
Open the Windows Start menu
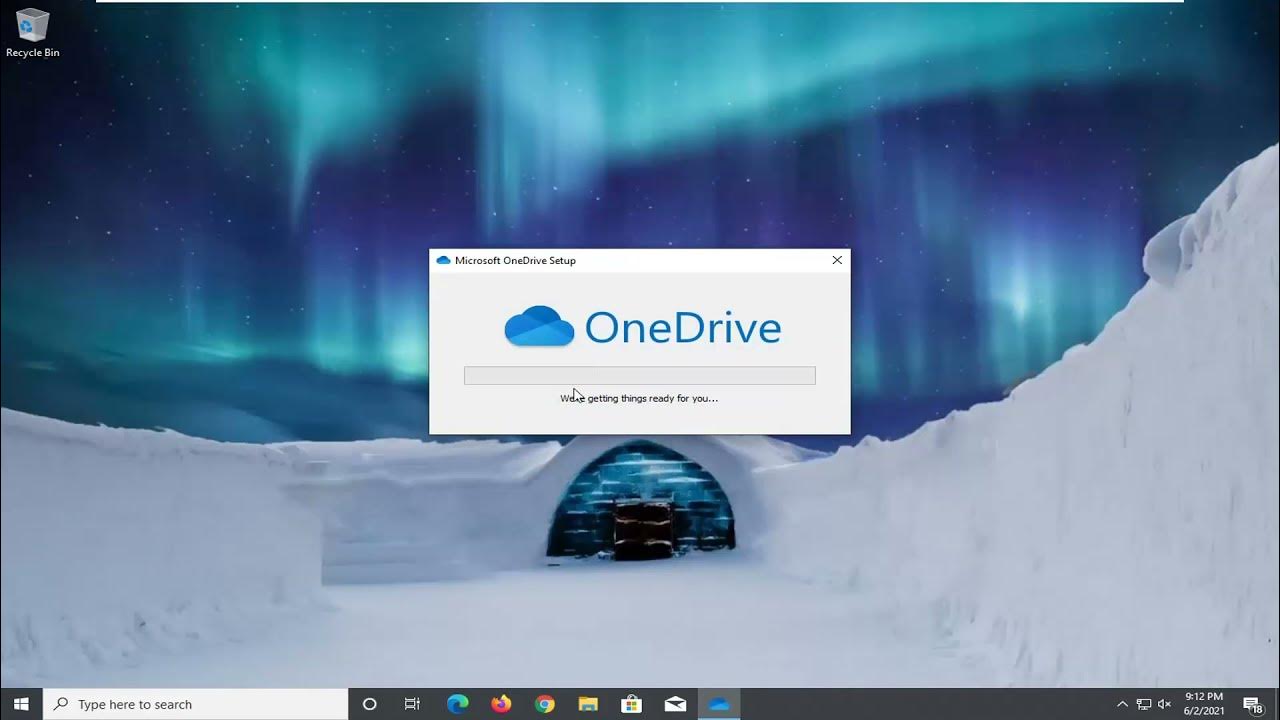click(21, 704)
